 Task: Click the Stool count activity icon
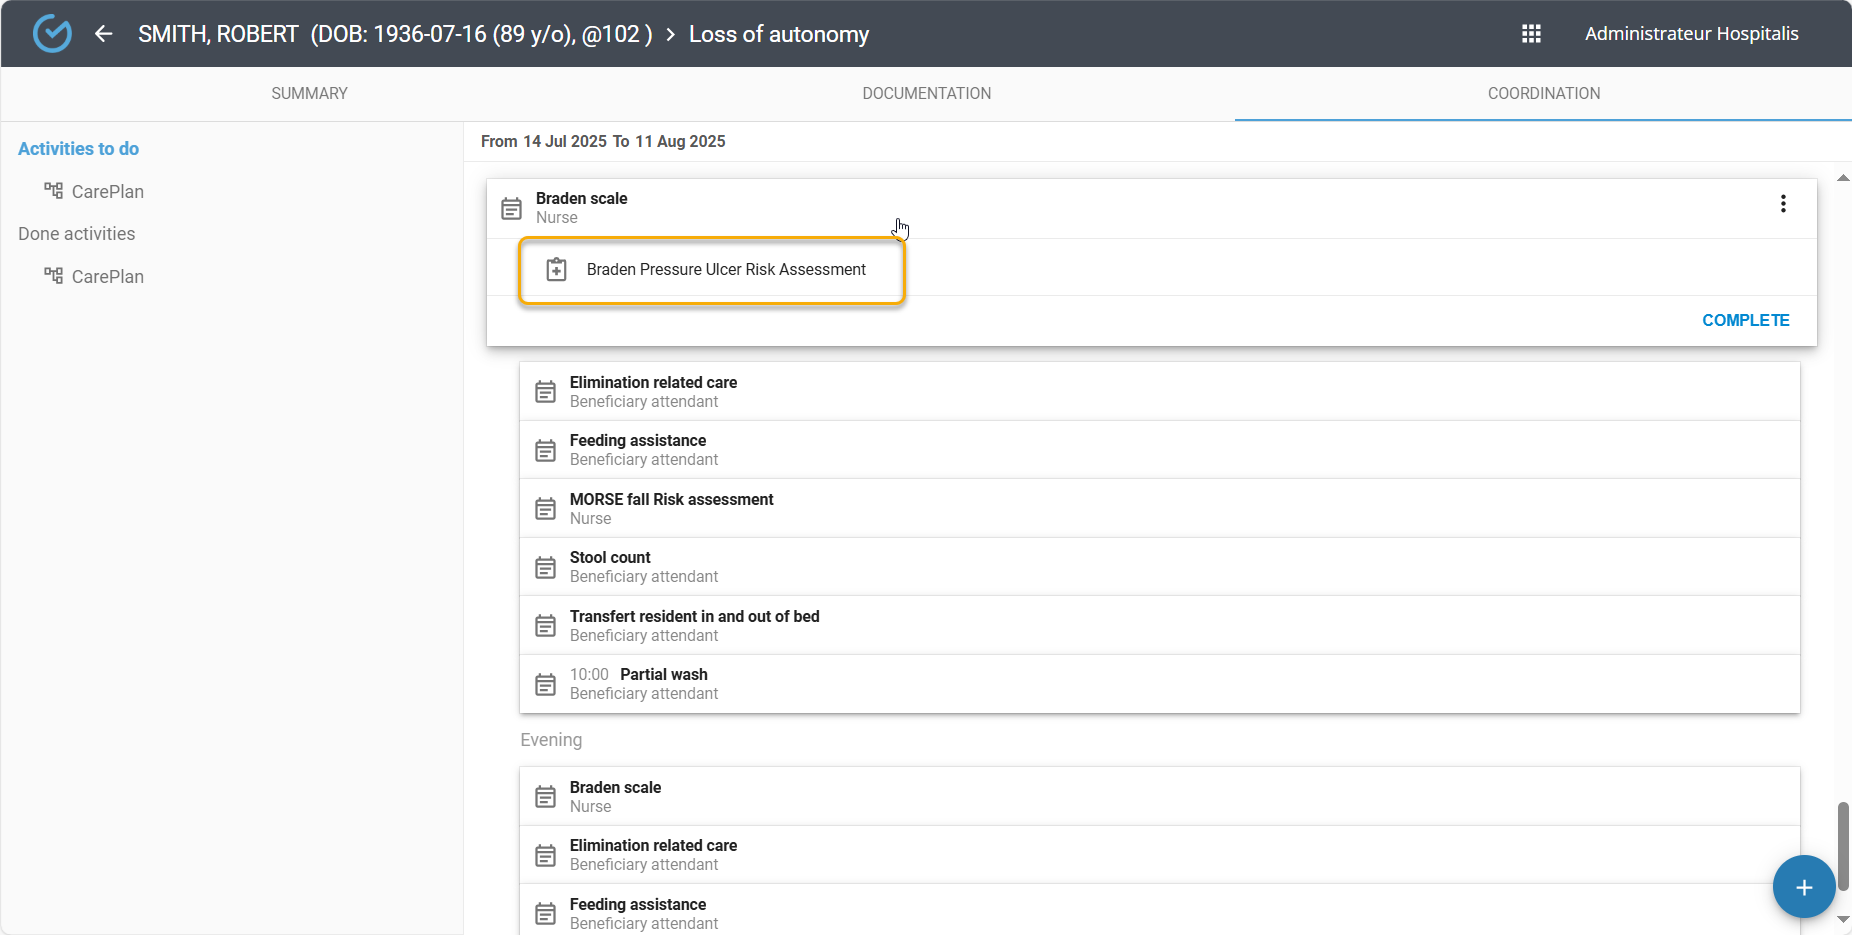point(545,568)
